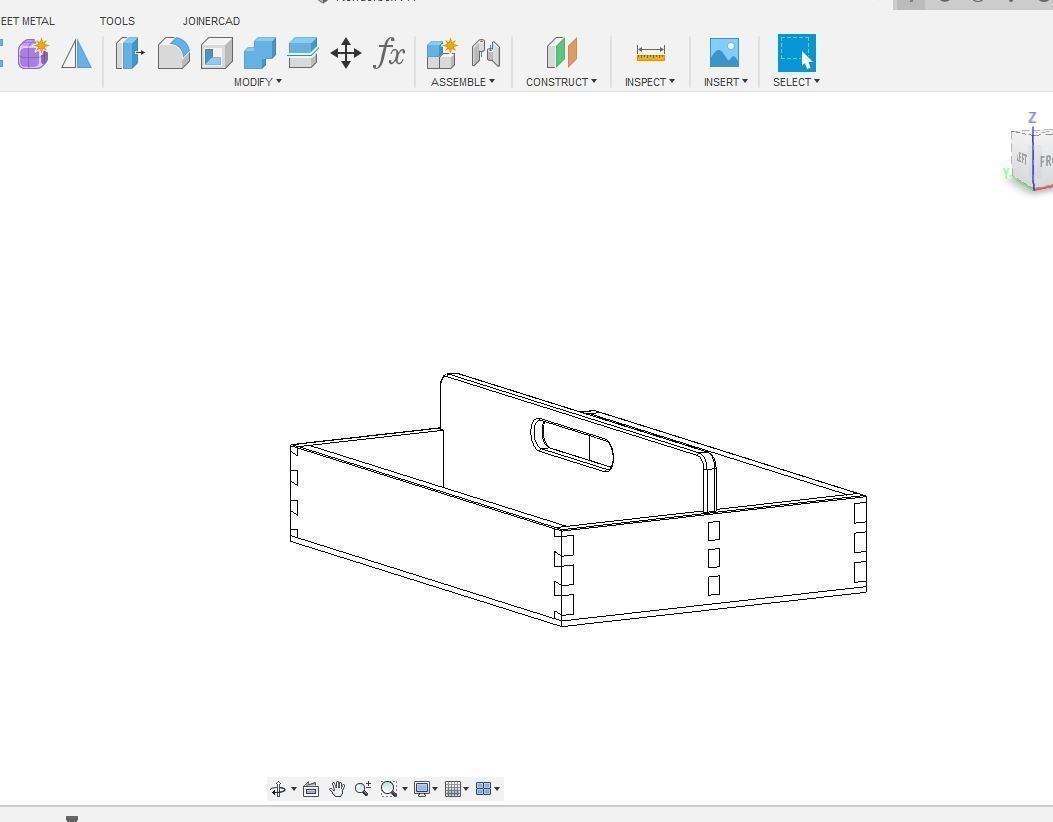
Task: Click the Grid and Snaps icon
Action: [x=453, y=788]
